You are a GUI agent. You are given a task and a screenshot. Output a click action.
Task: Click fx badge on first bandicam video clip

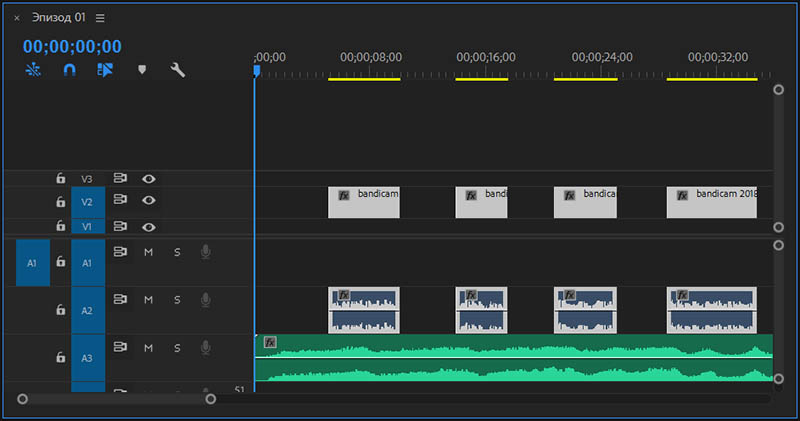click(x=344, y=195)
